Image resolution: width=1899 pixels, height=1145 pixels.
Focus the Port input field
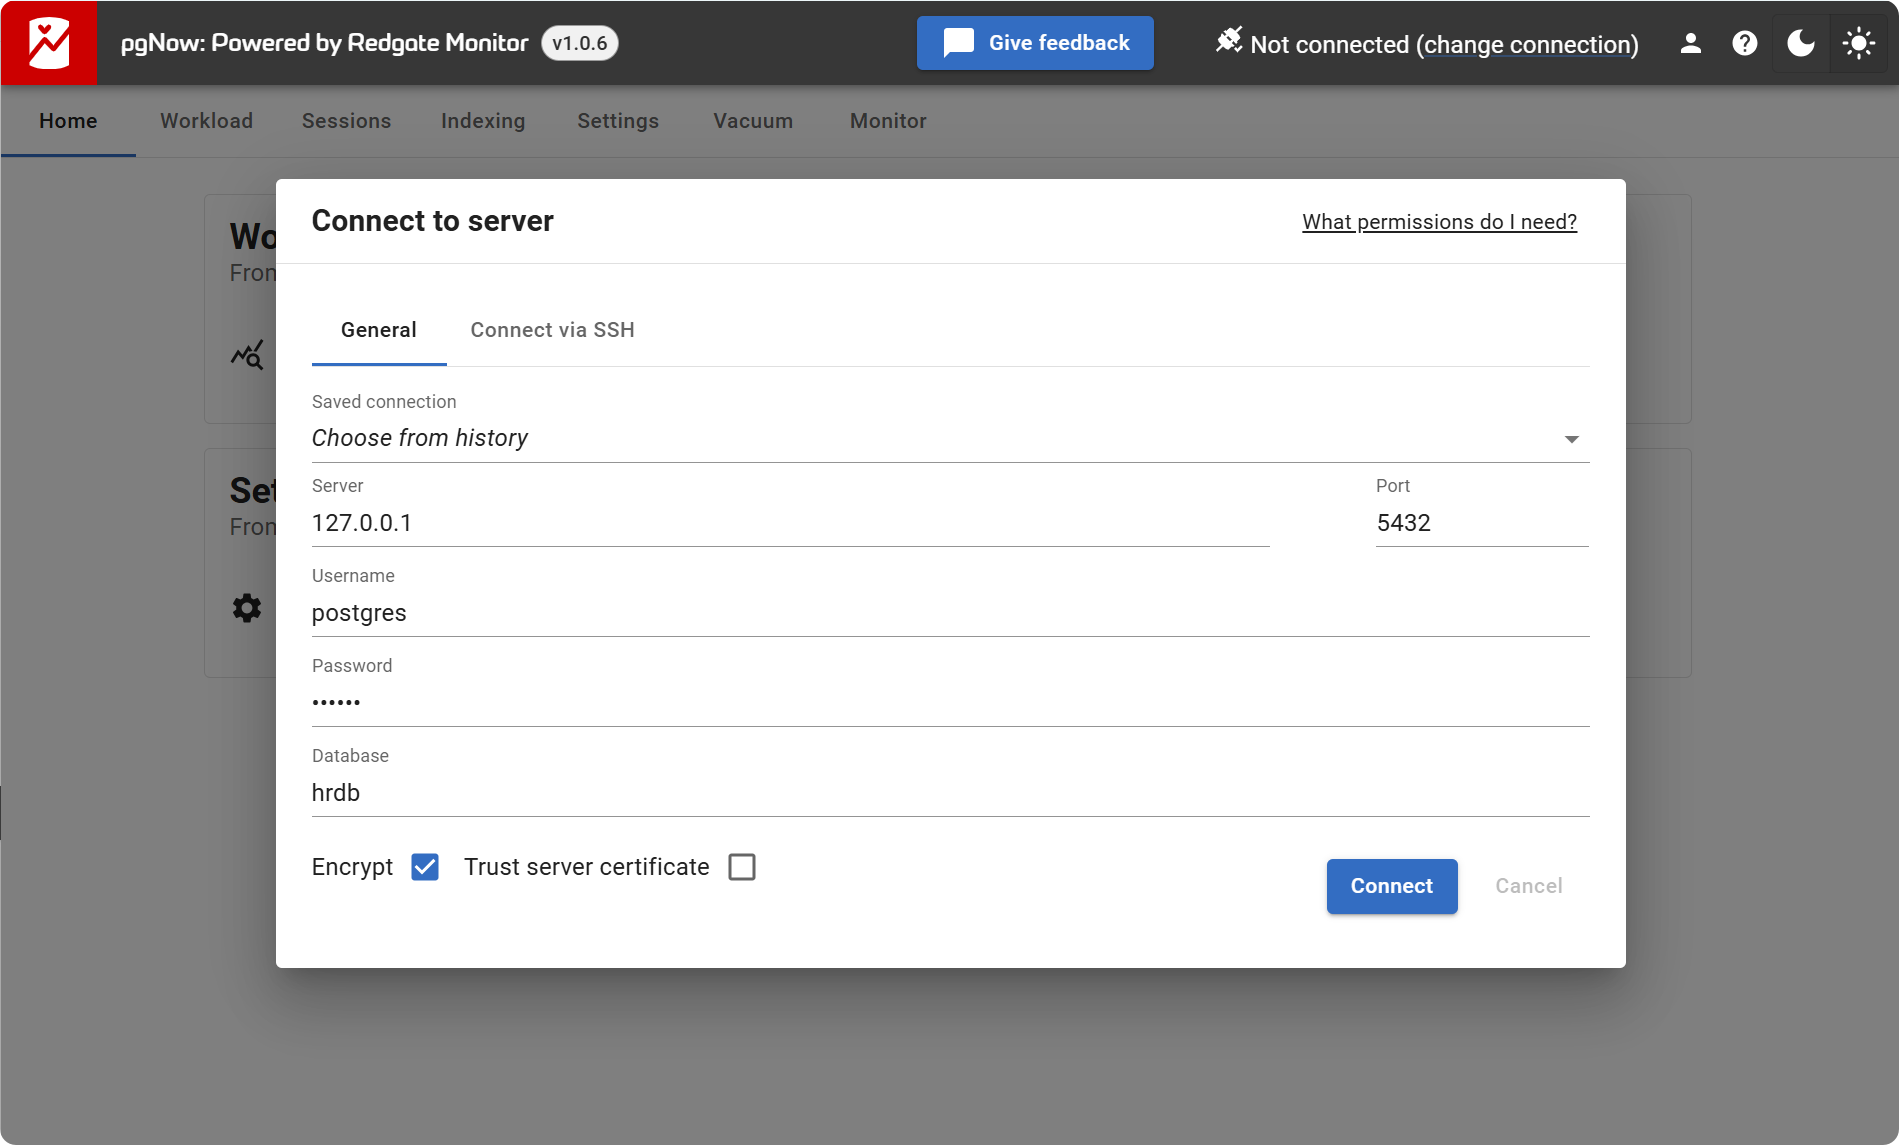click(1482, 523)
